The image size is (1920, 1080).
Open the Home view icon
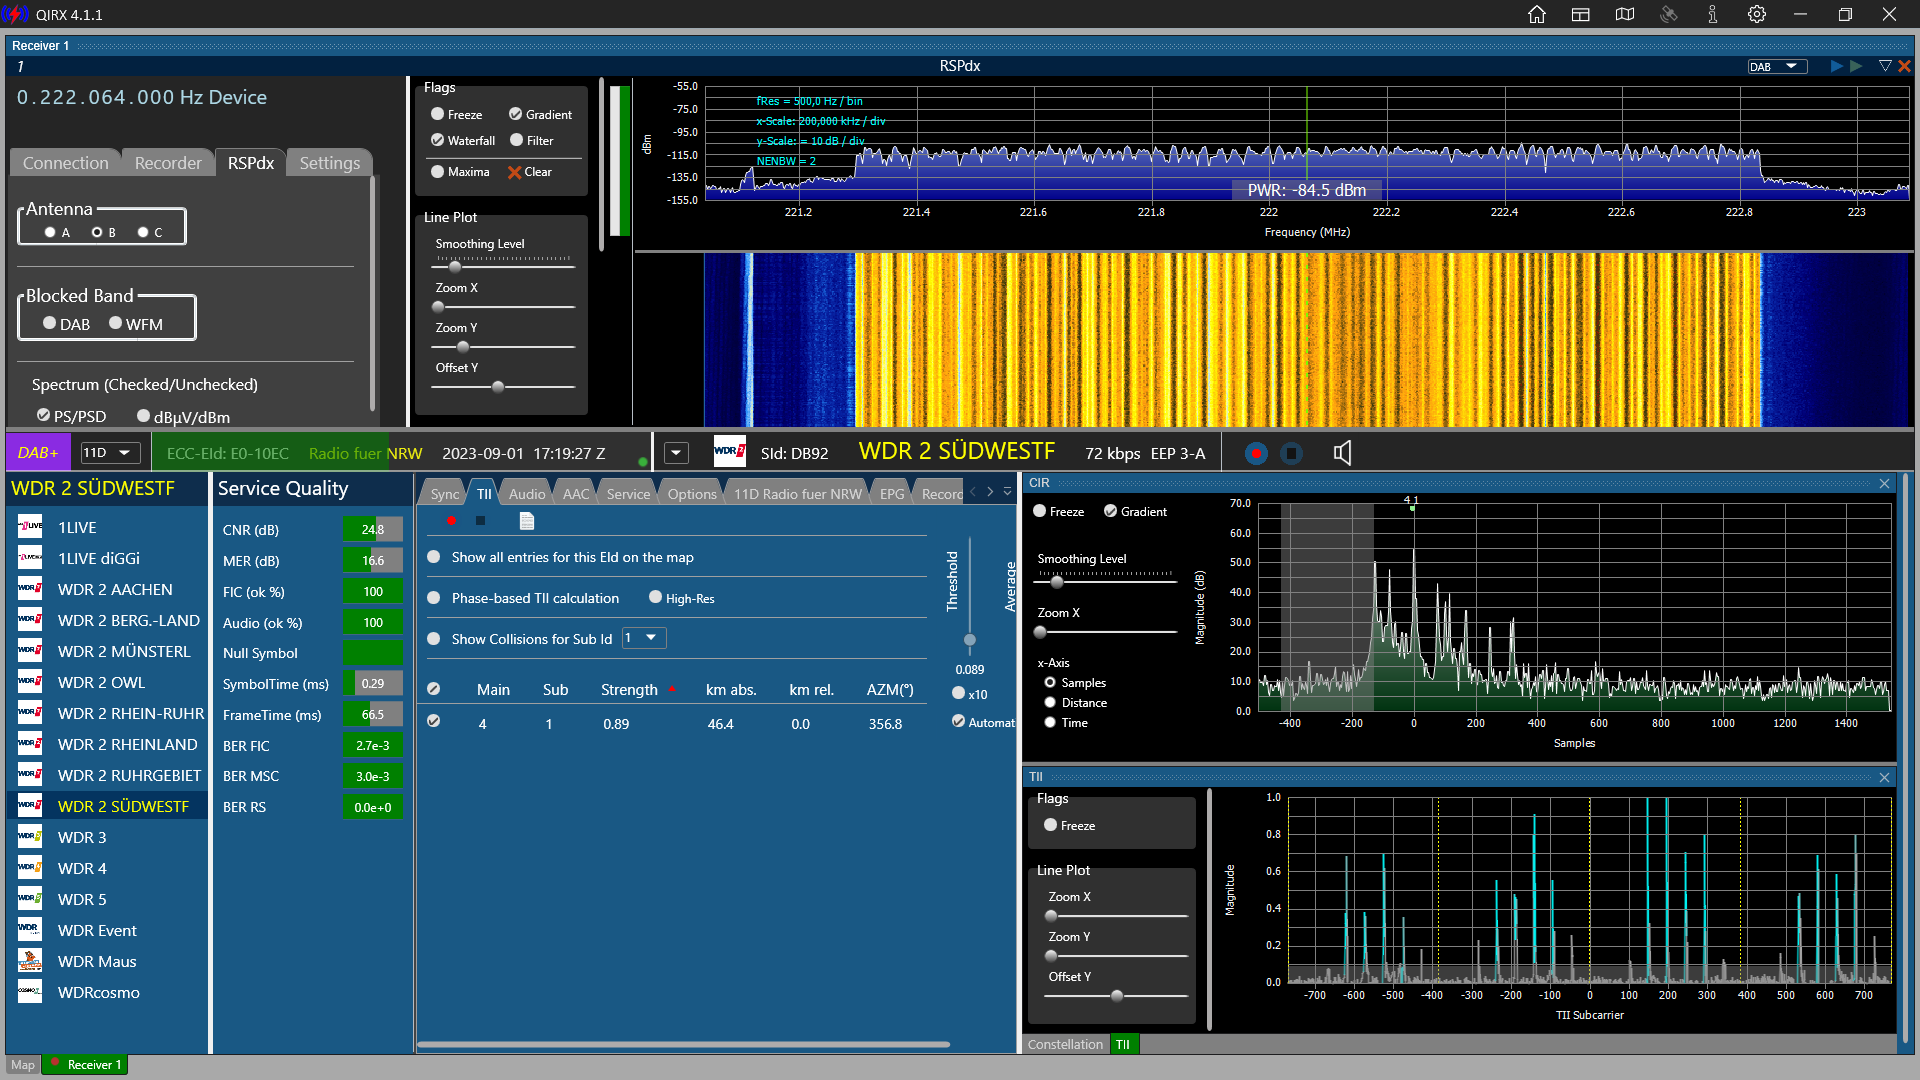click(x=1537, y=14)
